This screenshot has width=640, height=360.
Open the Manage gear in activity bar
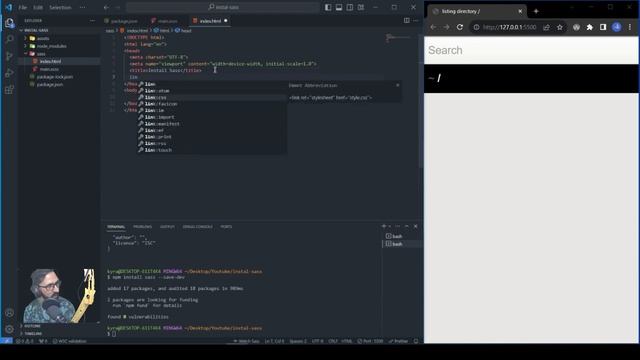[x=9, y=329]
